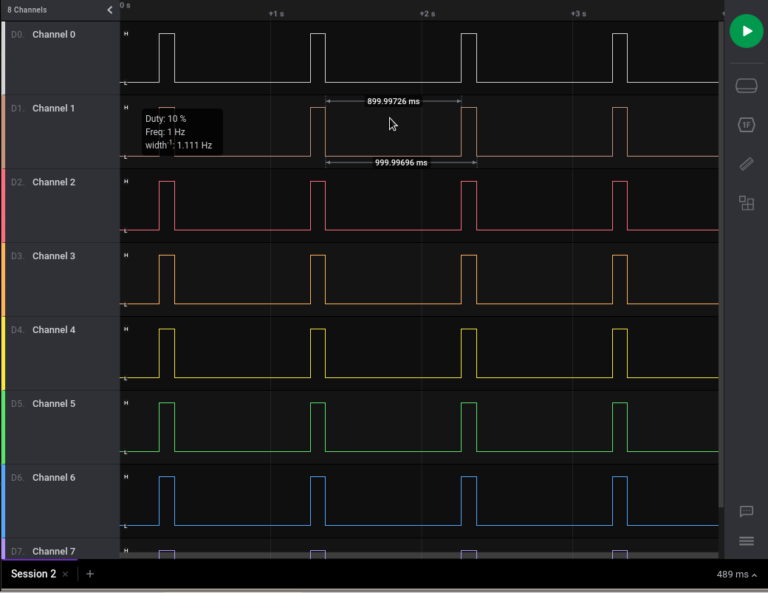
Task: Click the 999.99696 ms period measurement label
Action: point(401,162)
